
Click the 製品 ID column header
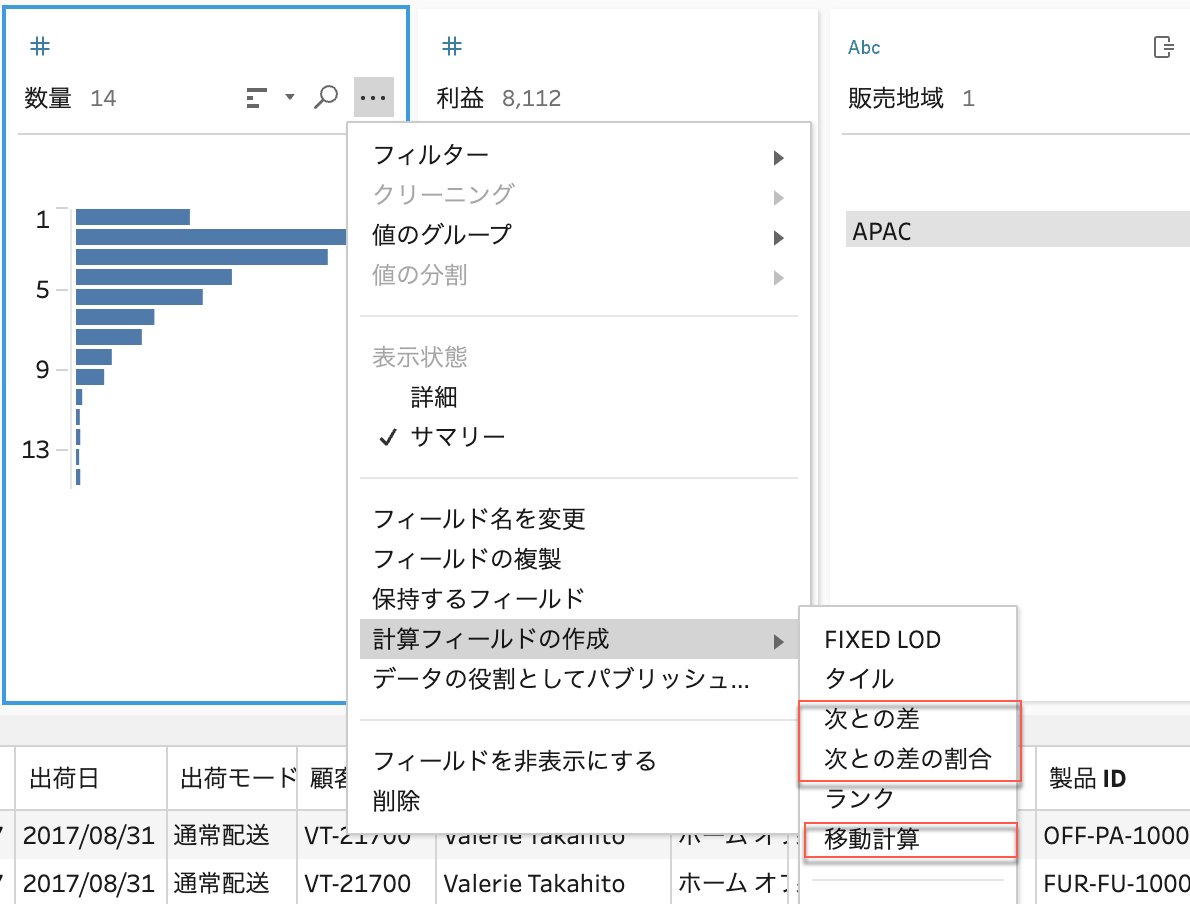tap(1113, 778)
